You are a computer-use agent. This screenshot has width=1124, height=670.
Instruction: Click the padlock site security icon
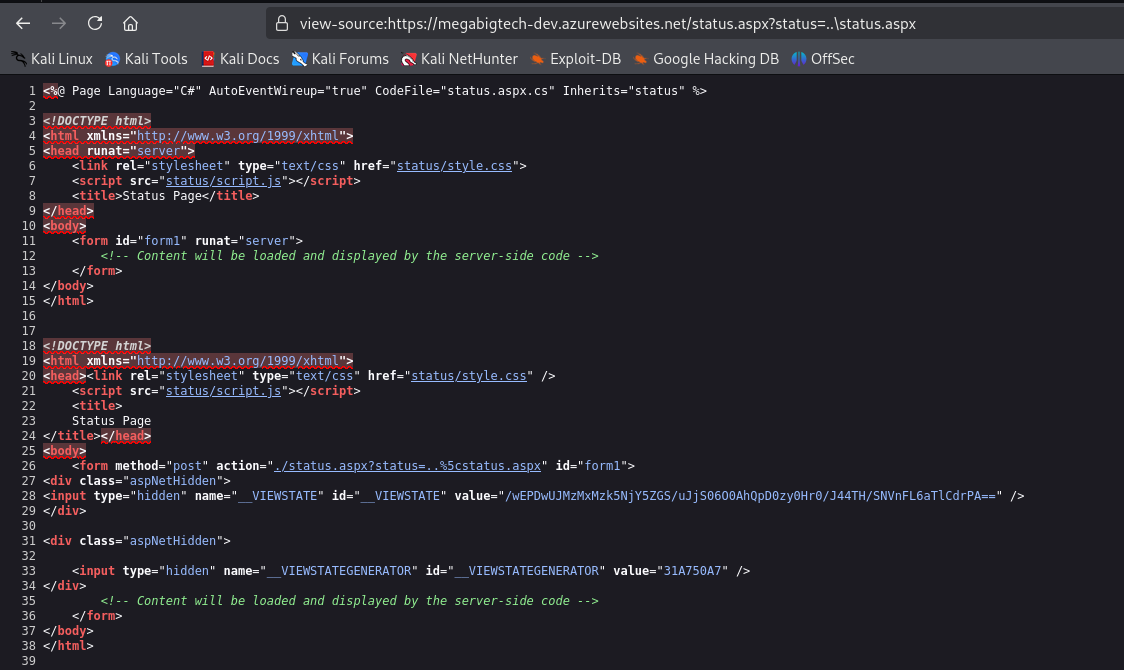click(x=282, y=24)
